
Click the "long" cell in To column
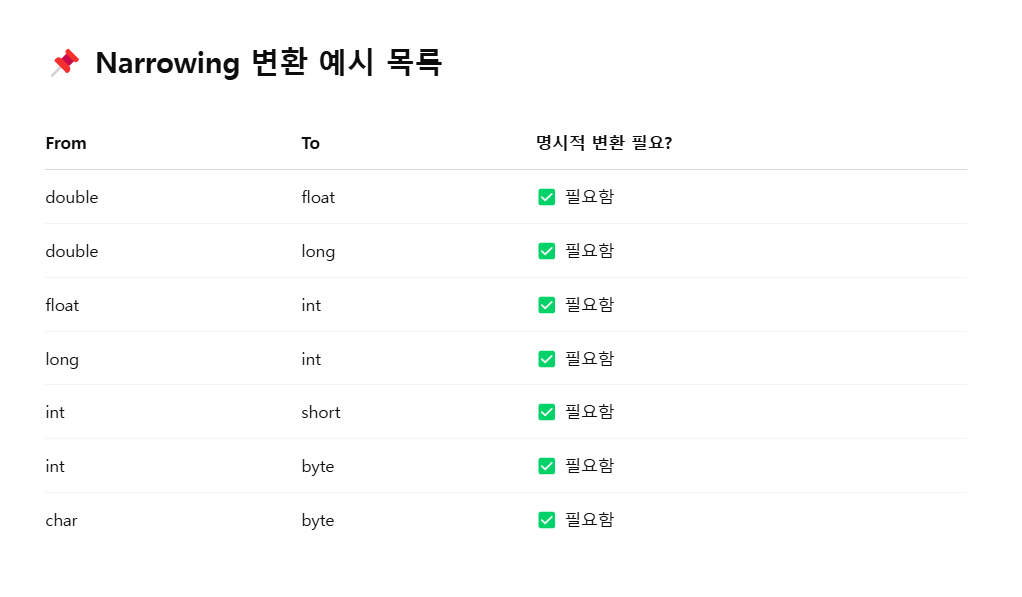pos(318,251)
